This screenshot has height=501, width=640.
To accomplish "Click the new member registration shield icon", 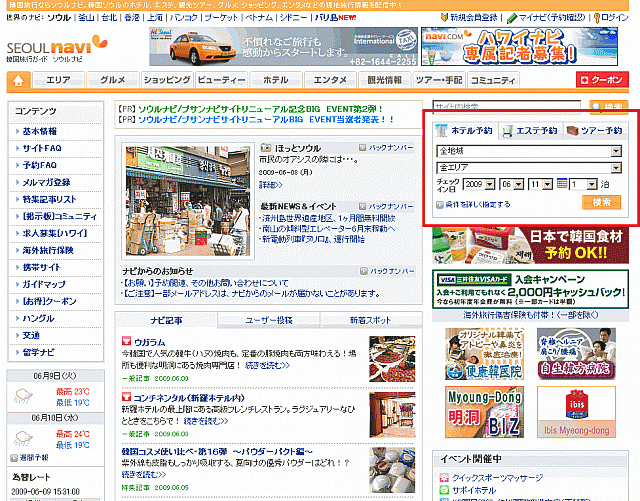I will [444, 18].
